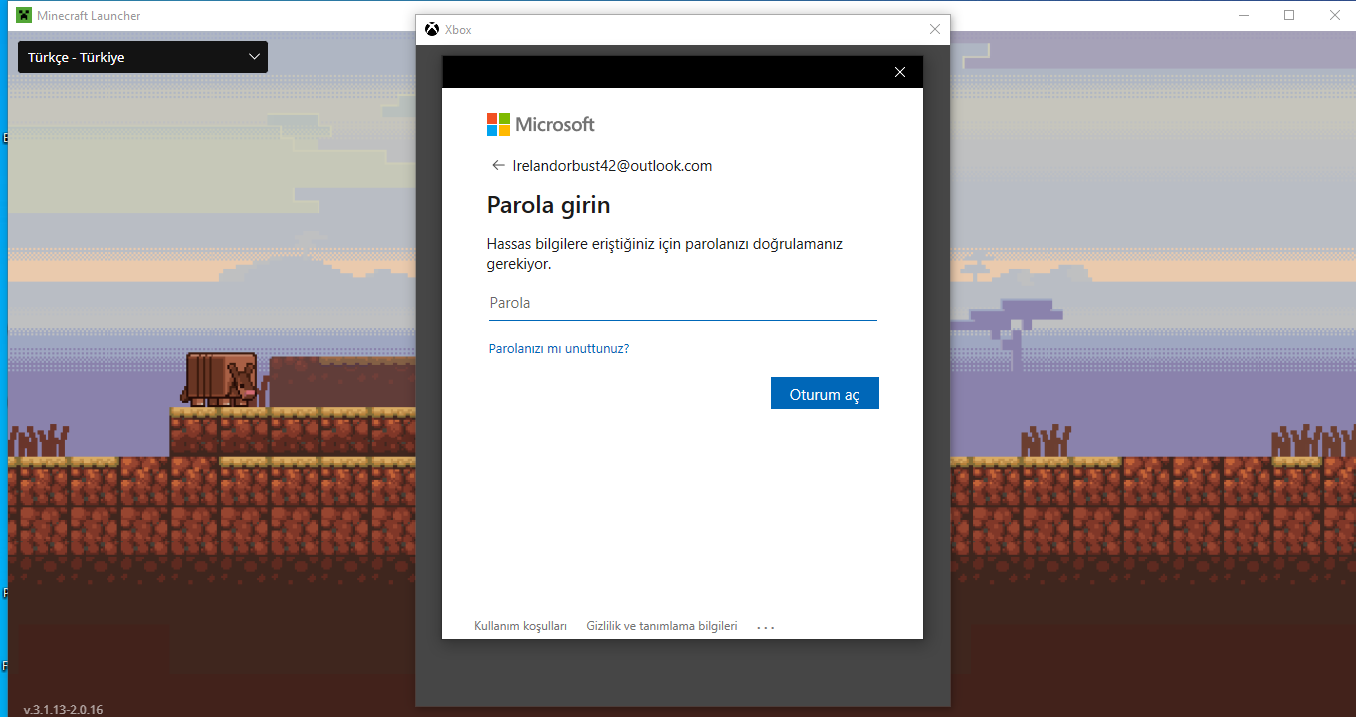Maximize the Minecraft Launcher window
Viewport: 1356px width, 717px height.
tap(1289, 15)
